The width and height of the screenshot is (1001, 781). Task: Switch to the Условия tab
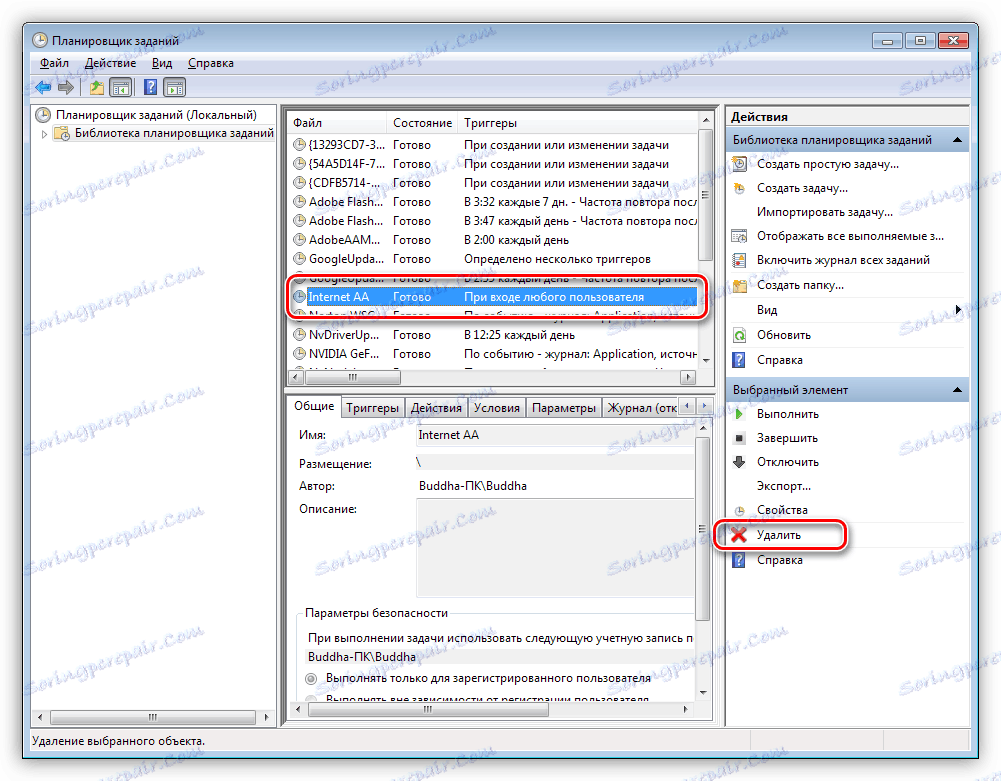click(497, 408)
